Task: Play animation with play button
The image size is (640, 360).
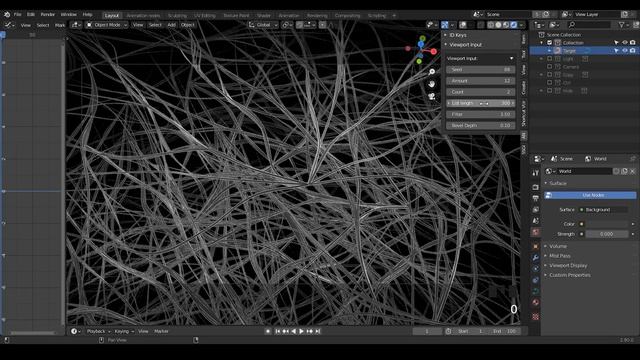Action: [301, 331]
